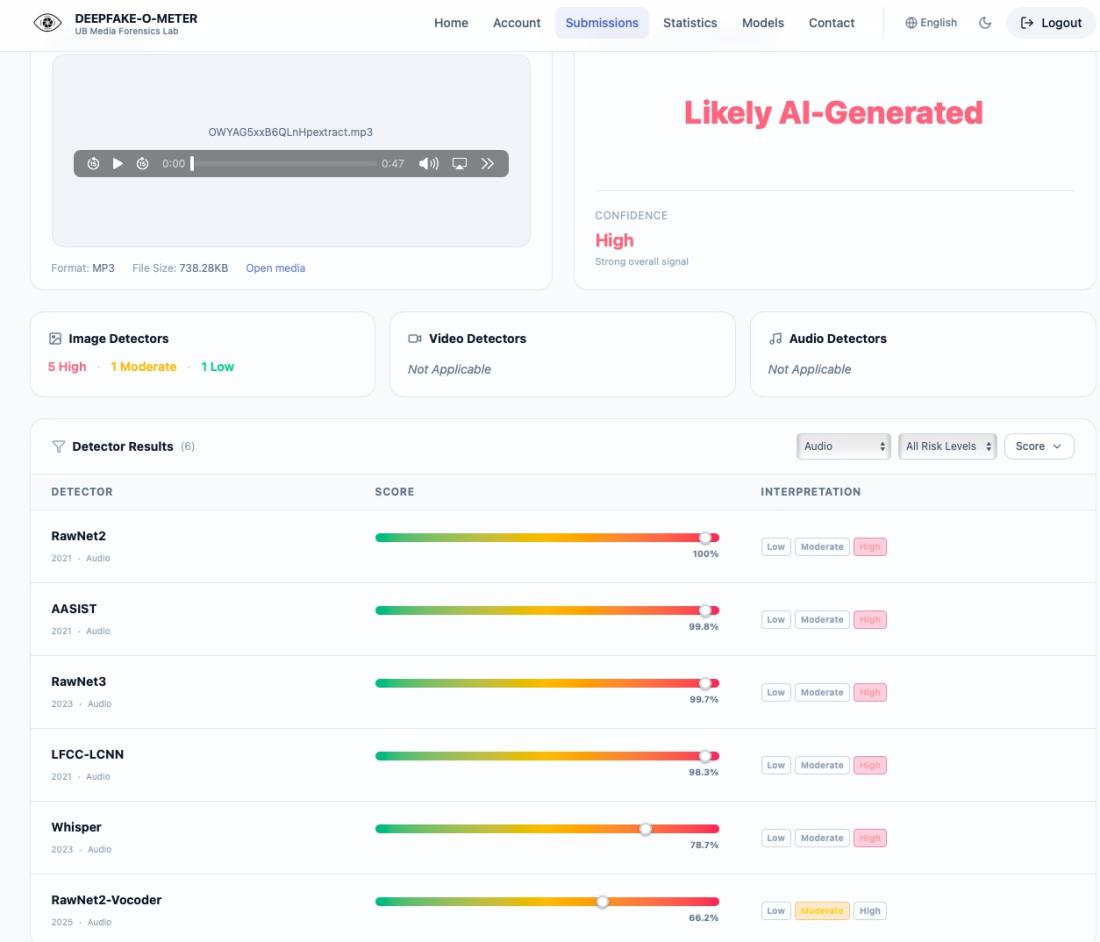
Task: Mute the audio player volume
Action: (x=429, y=163)
